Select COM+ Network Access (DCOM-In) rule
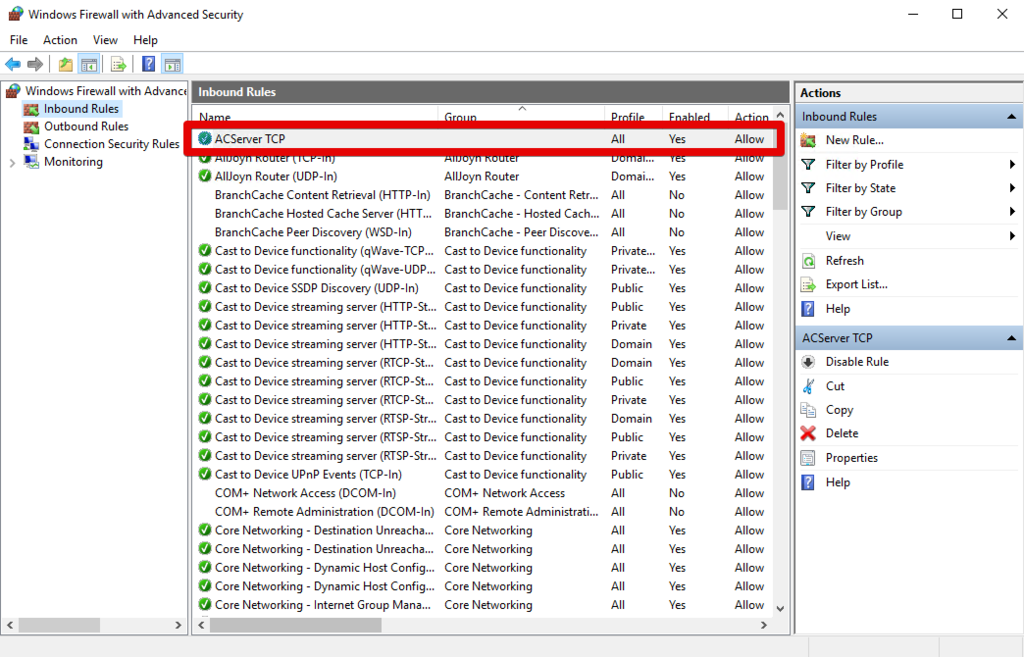This screenshot has height=657, width=1024. 482,493
